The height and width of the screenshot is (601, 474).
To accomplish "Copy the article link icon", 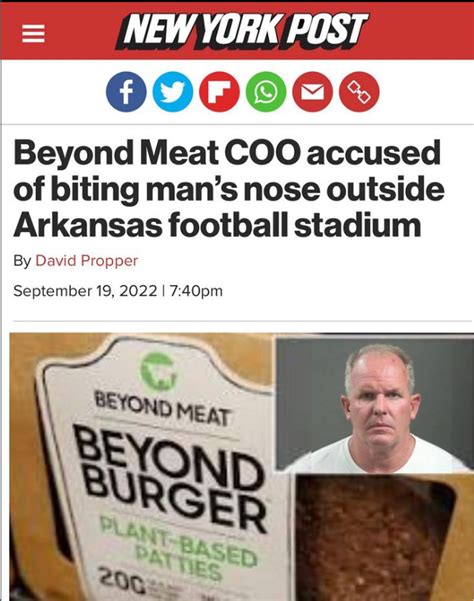I will [x=359, y=92].
